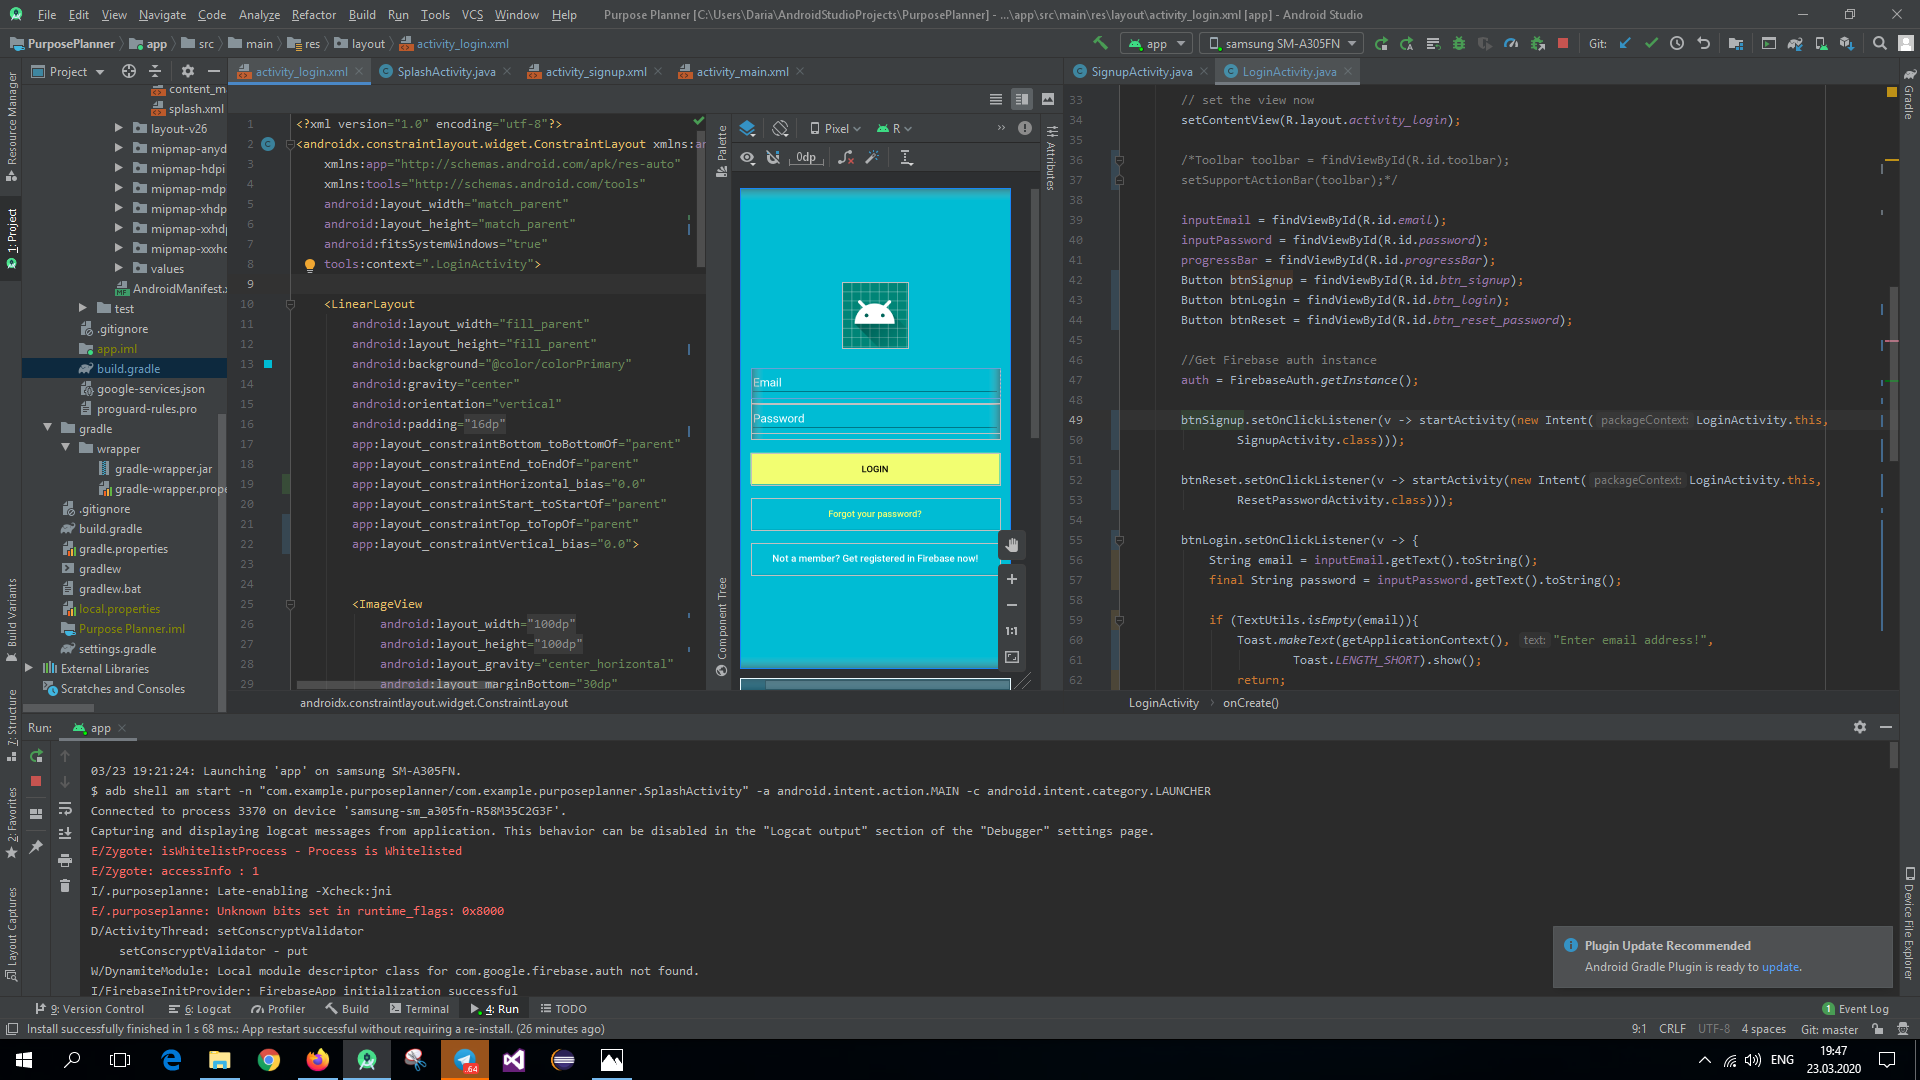This screenshot has height=1080, width=1920.
Task: Open the Refactor menu
Action: pos(313,14)
